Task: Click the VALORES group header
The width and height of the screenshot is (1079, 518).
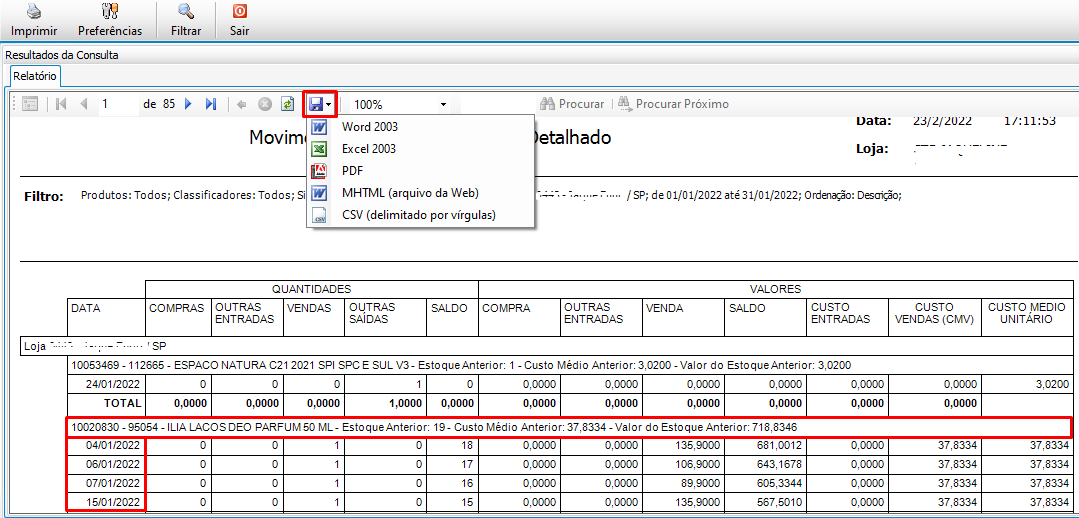Action: click(776, 289)
